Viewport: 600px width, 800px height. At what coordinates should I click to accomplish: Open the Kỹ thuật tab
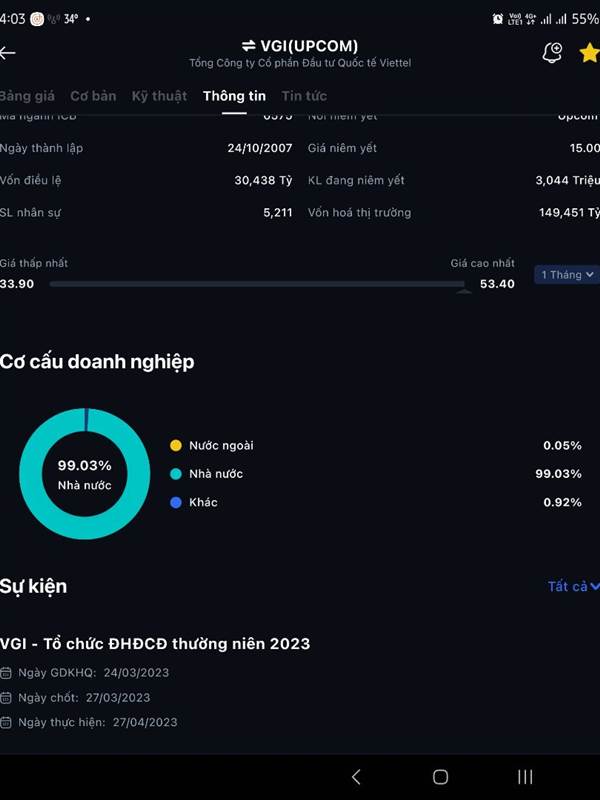(x=159, y=96)
